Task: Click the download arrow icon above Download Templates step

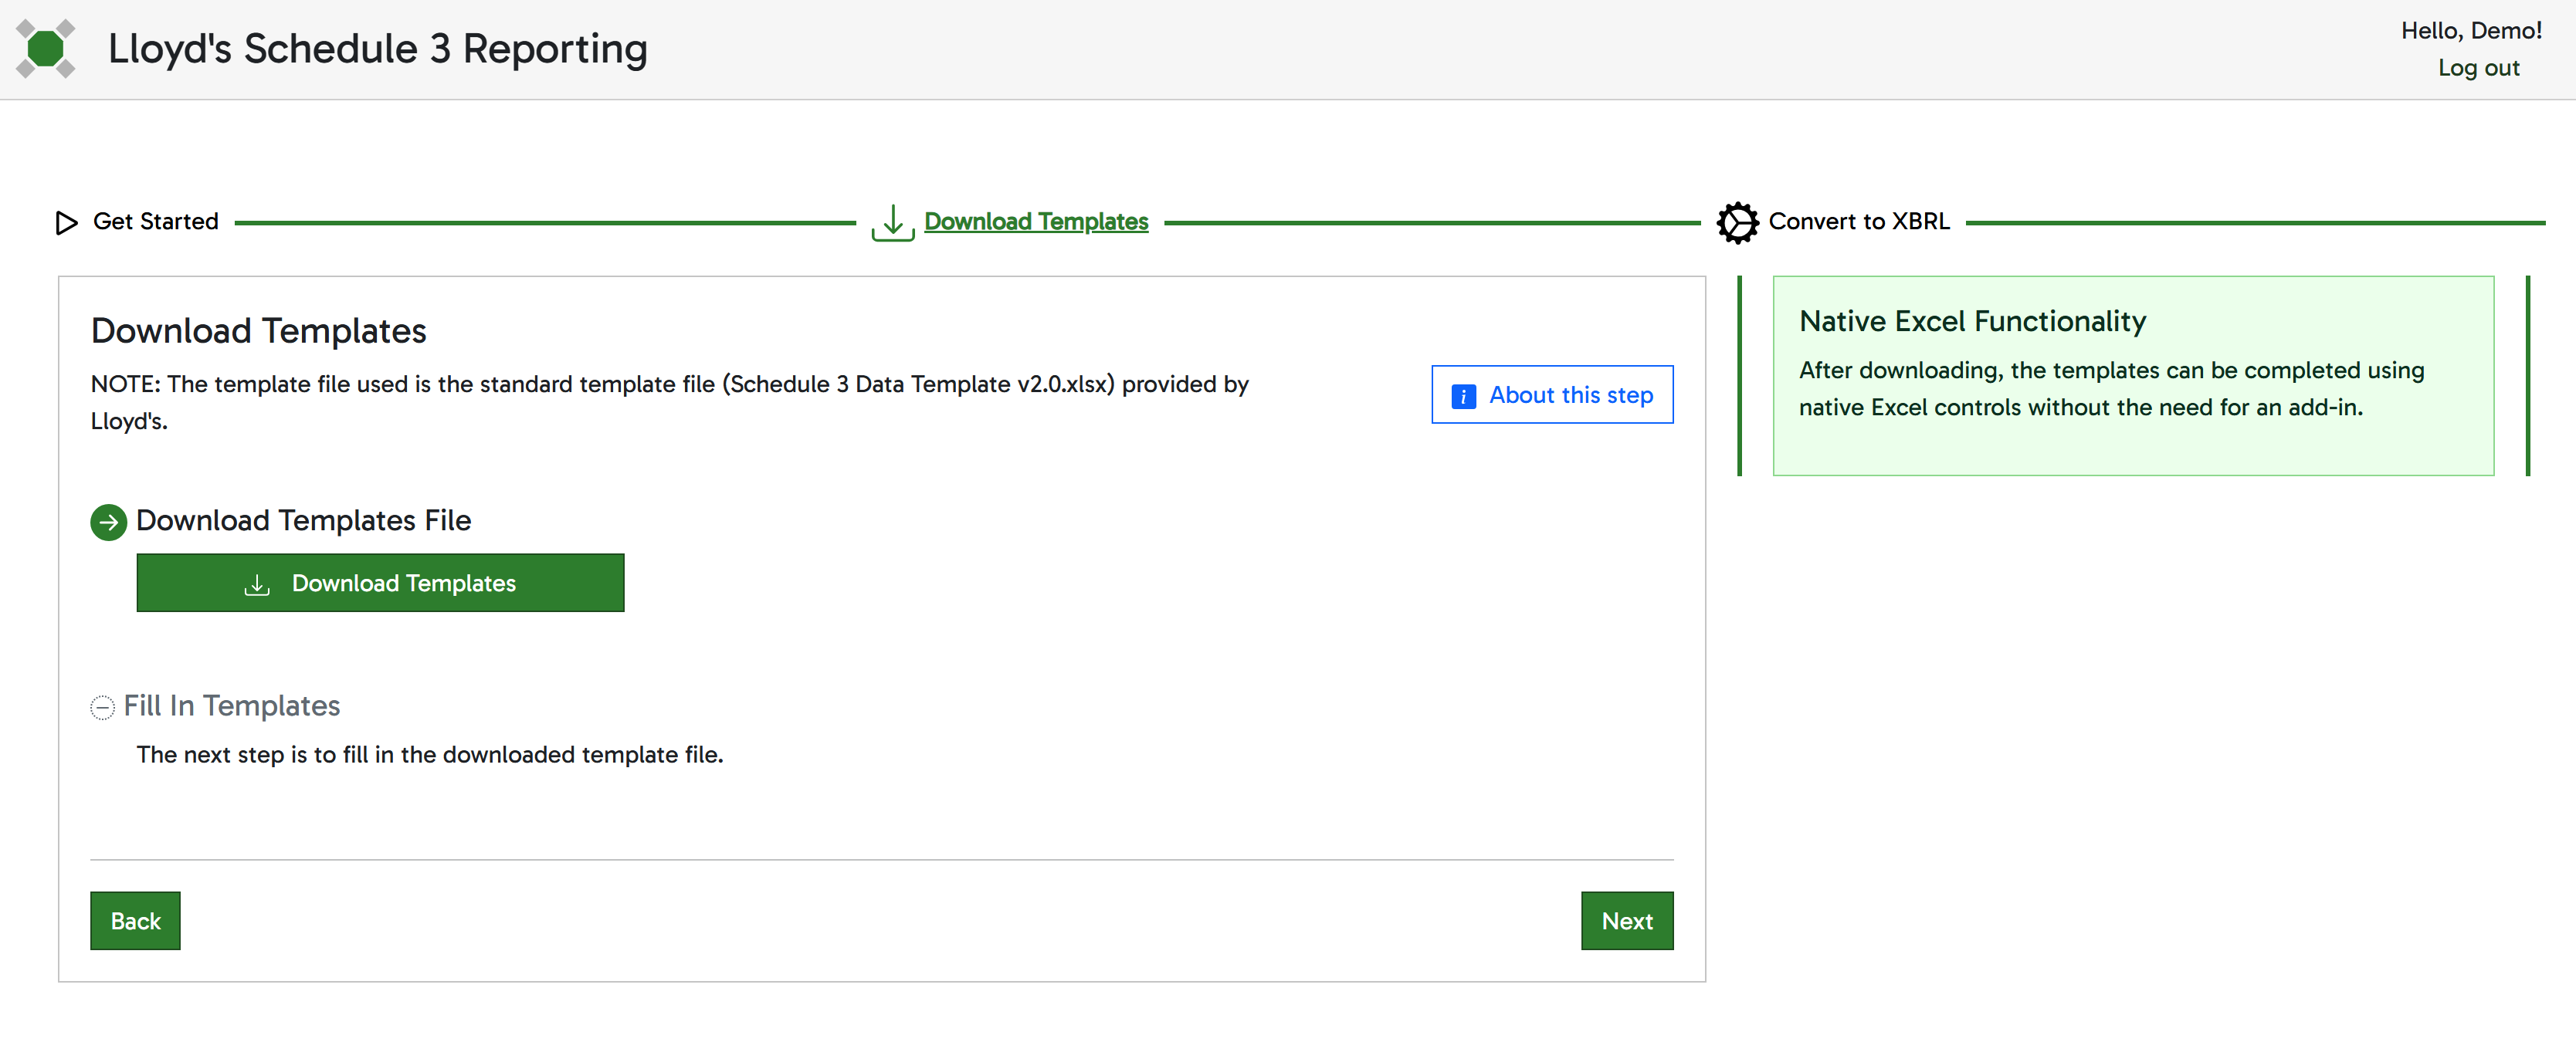Action: point(891,222)
